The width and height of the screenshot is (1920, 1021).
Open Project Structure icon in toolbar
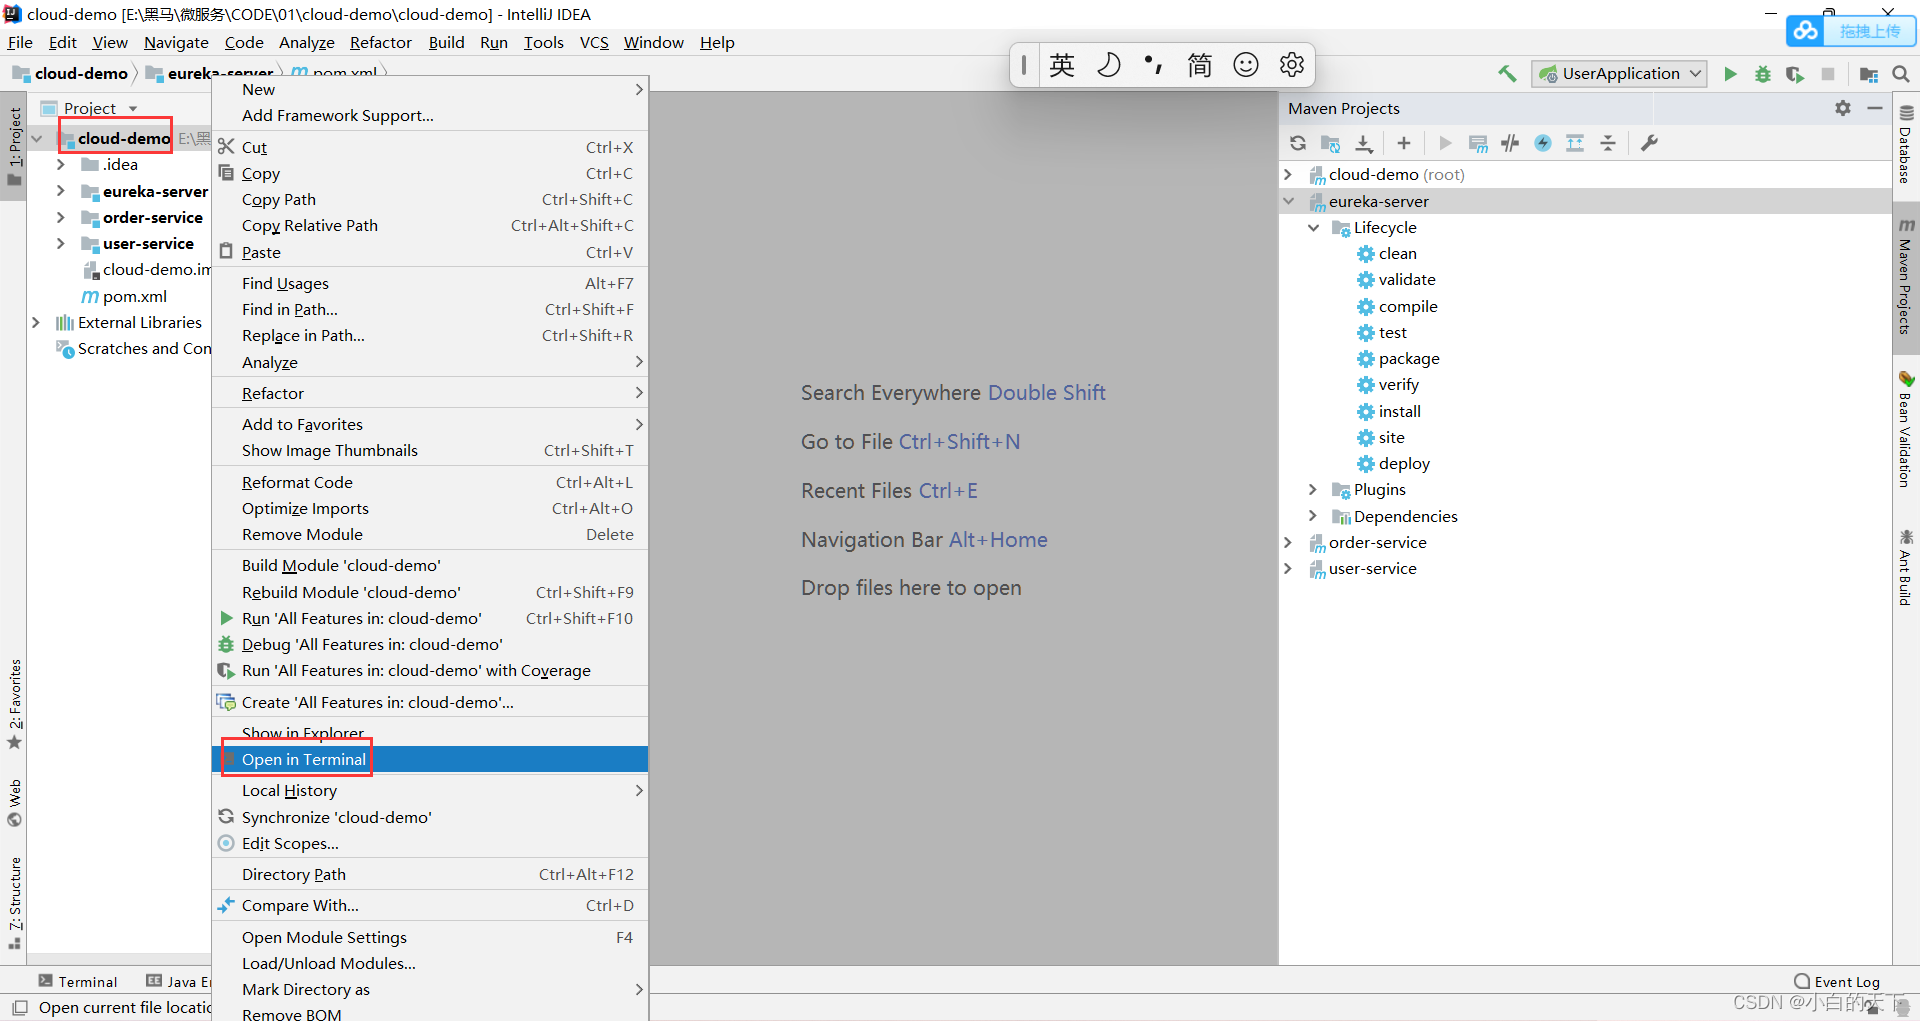click(1868, 73)
